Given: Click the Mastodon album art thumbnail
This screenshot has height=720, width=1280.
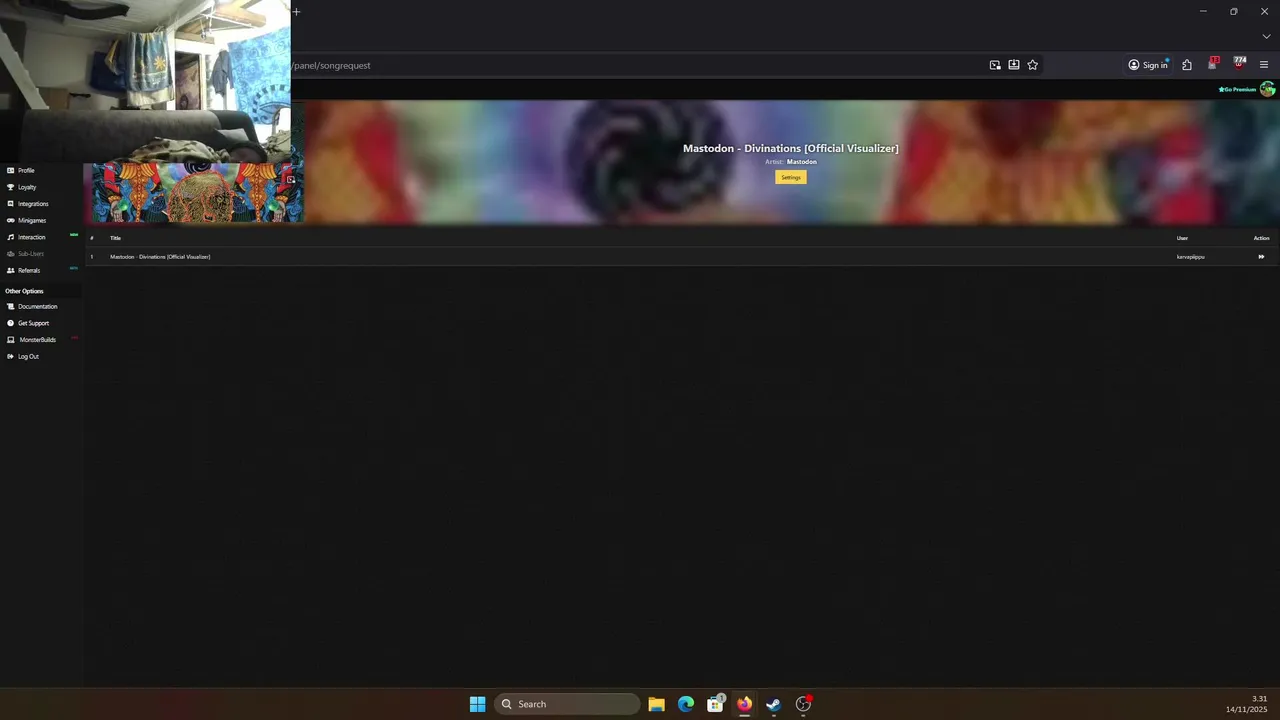Looking at the screenshot, I should 197,192.
